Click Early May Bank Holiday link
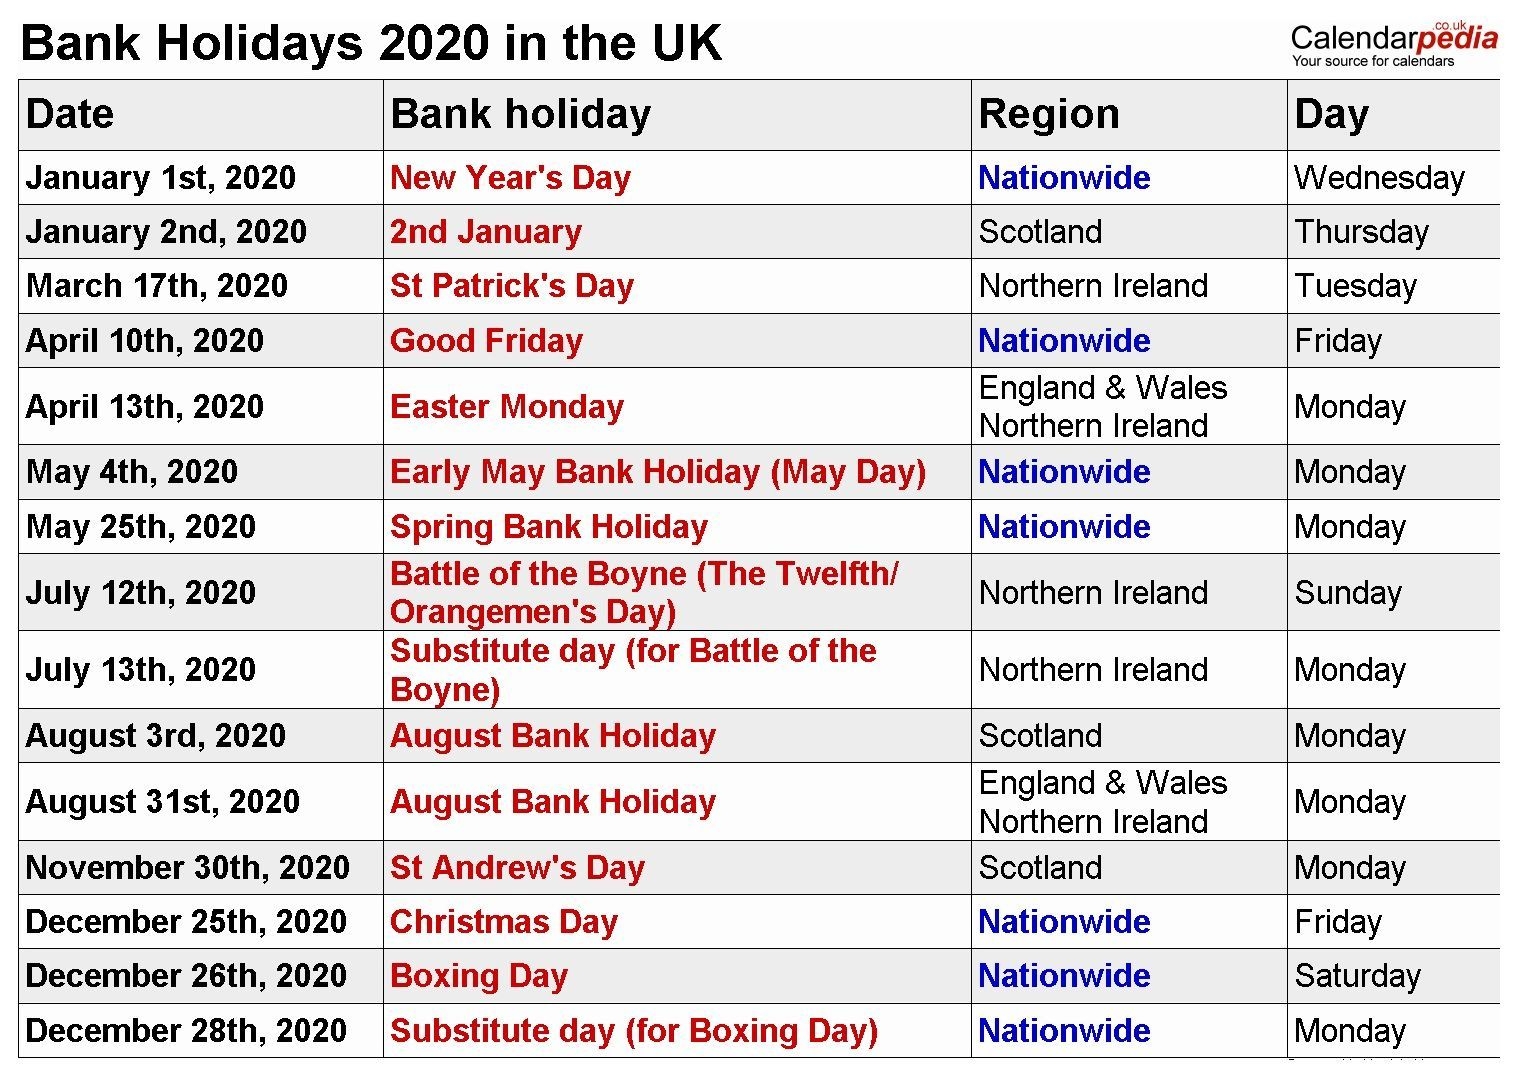 pyautogui.click(x=658, y=472)
